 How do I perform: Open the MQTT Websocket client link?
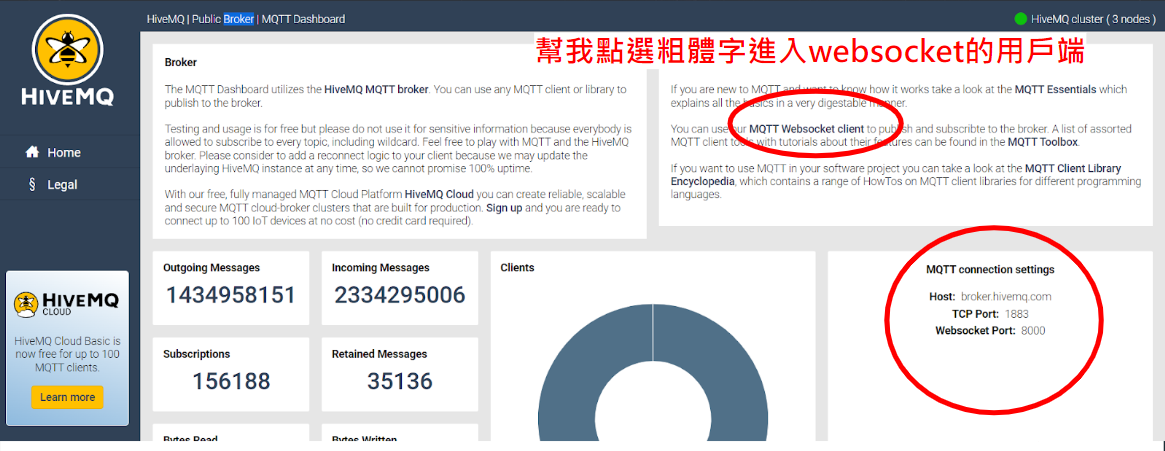coord(806,129)
